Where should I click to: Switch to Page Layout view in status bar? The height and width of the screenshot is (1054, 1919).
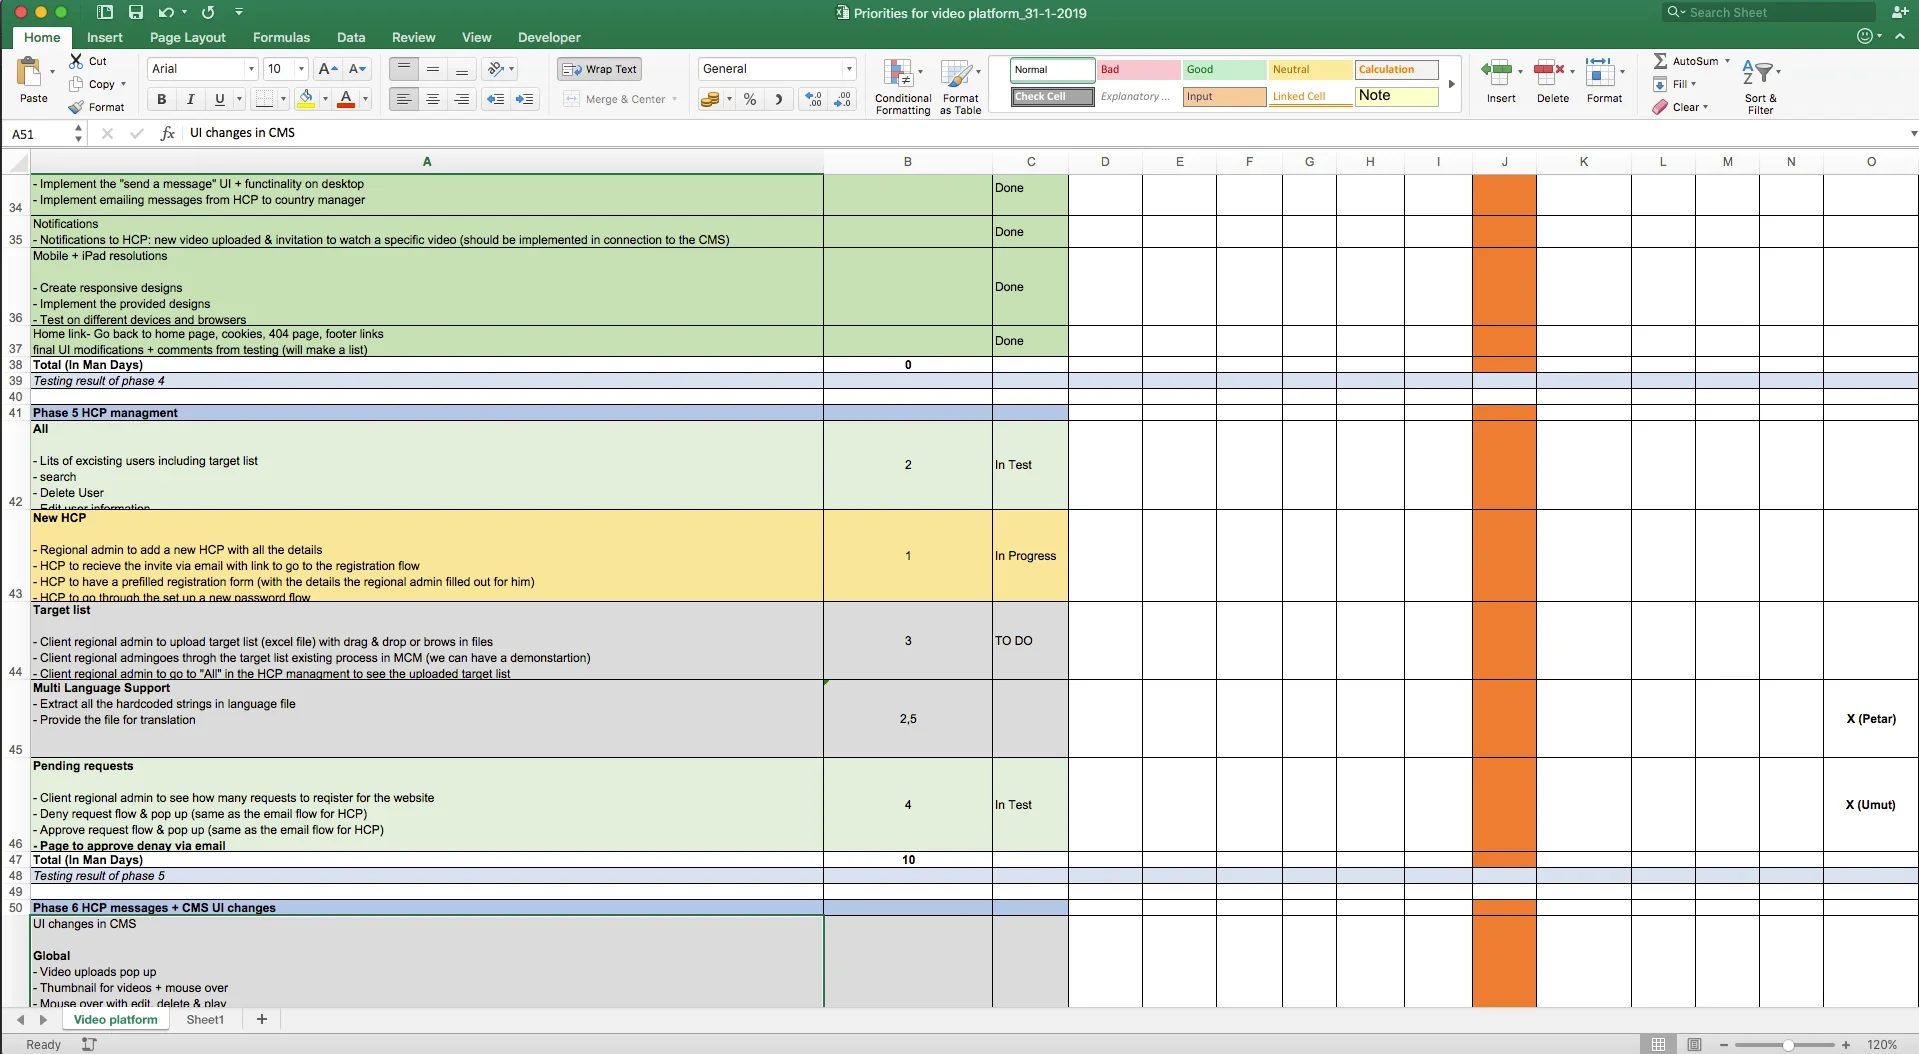point(1694,1044)
